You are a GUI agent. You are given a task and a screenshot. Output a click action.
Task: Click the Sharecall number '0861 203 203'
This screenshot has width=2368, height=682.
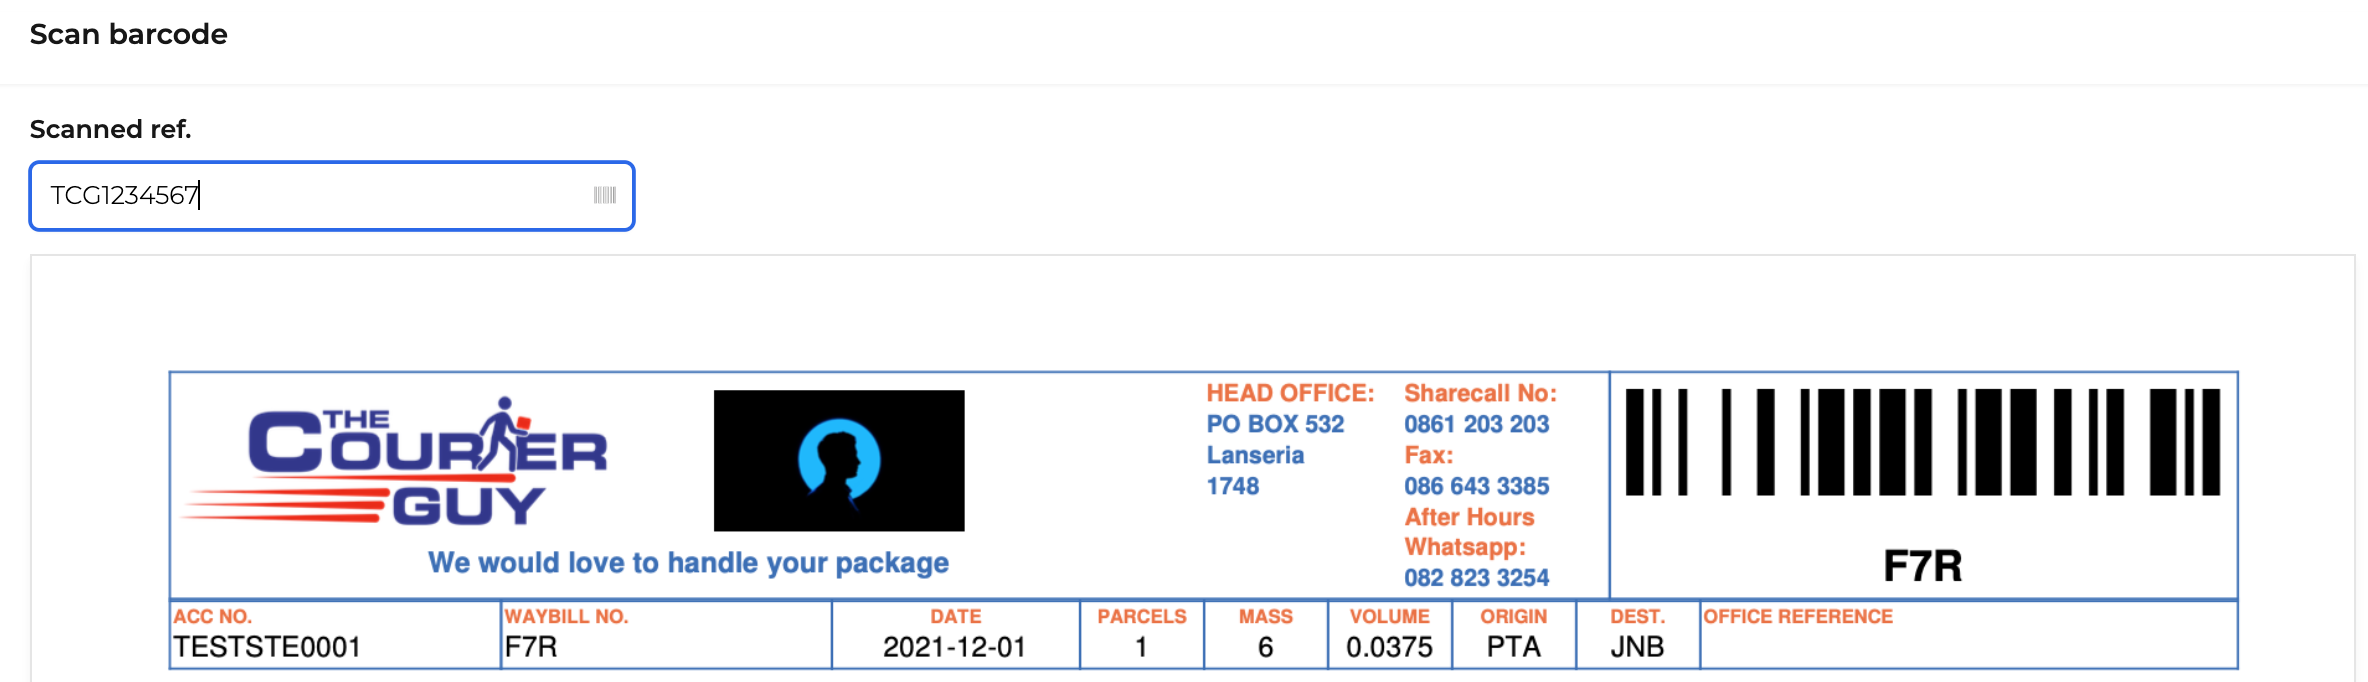click(x=1476, y=424)
